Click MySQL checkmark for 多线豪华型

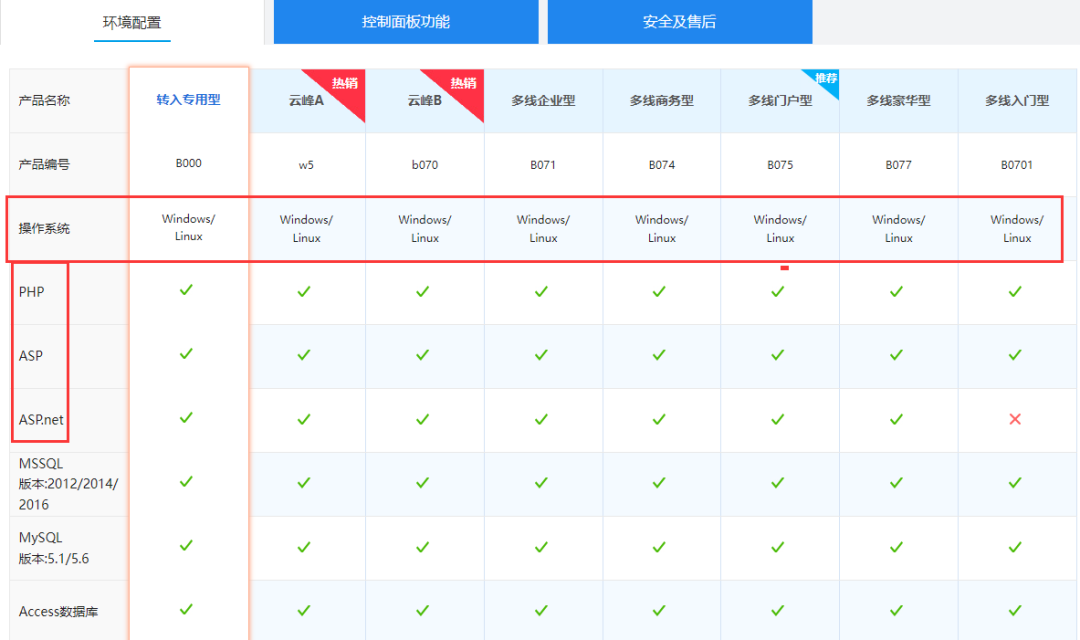pos(897,548)
